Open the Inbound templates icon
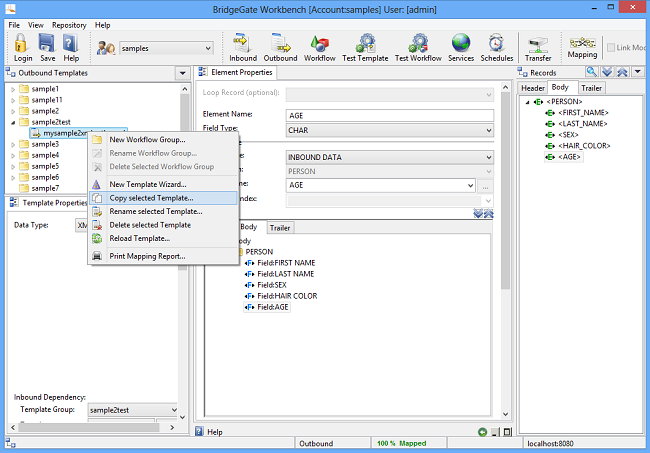The height and width of the screenshot is (453, 650). (243, 48)
